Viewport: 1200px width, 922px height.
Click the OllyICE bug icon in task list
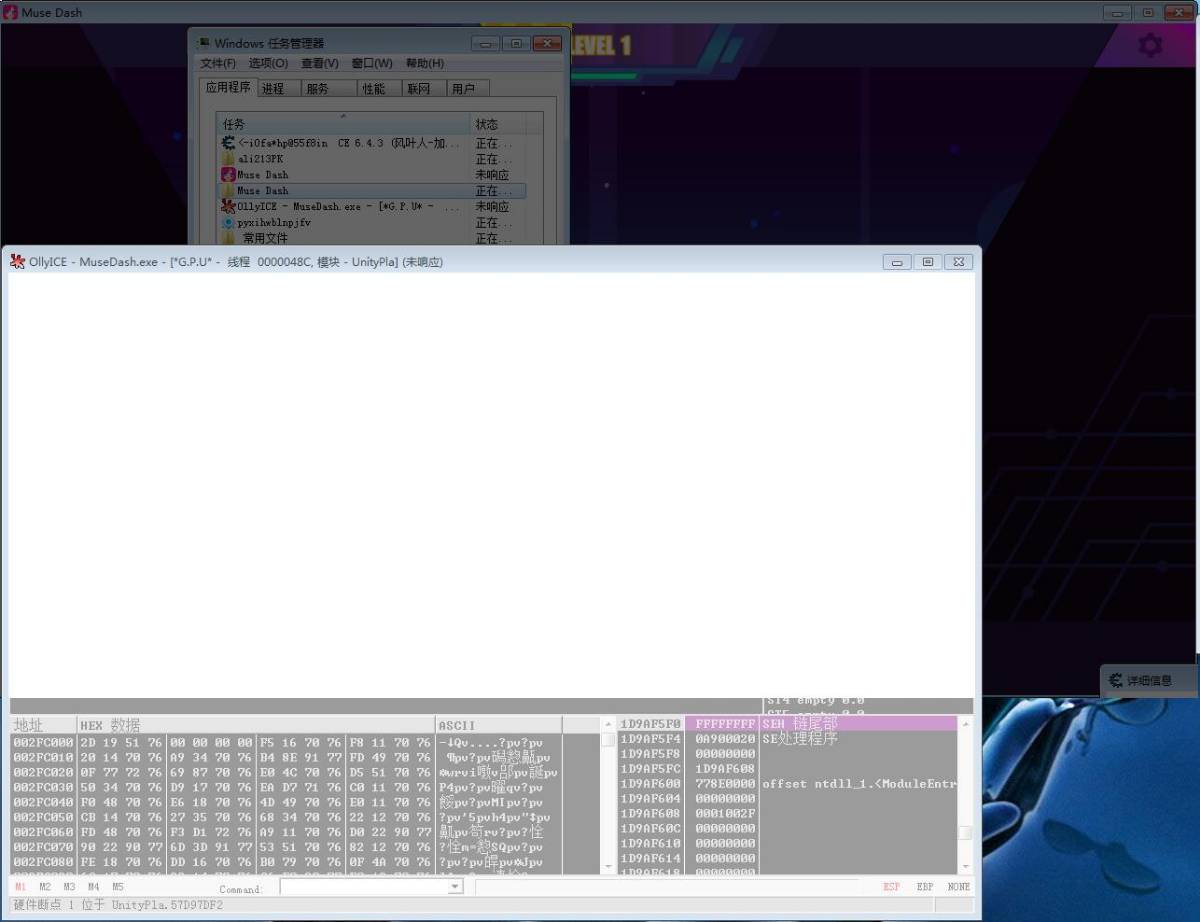click(228, 207)
